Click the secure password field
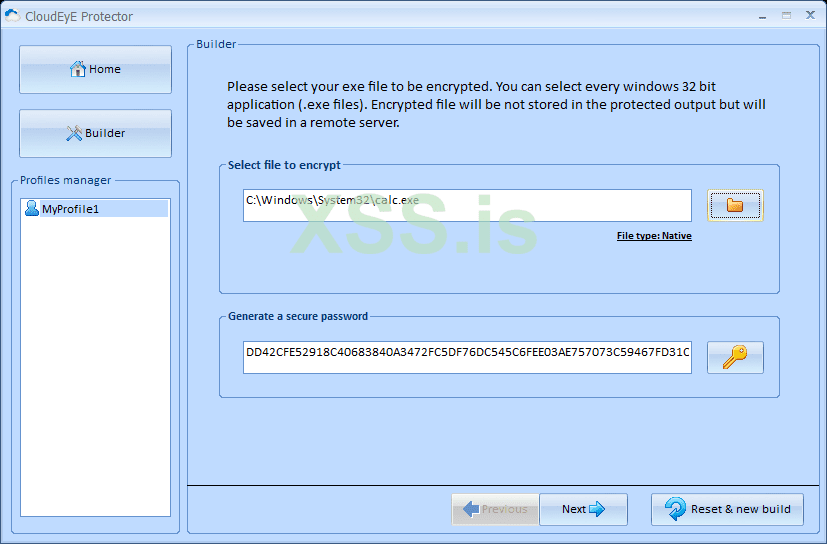Viewport: 827px width, 544px height. point(467,357)
